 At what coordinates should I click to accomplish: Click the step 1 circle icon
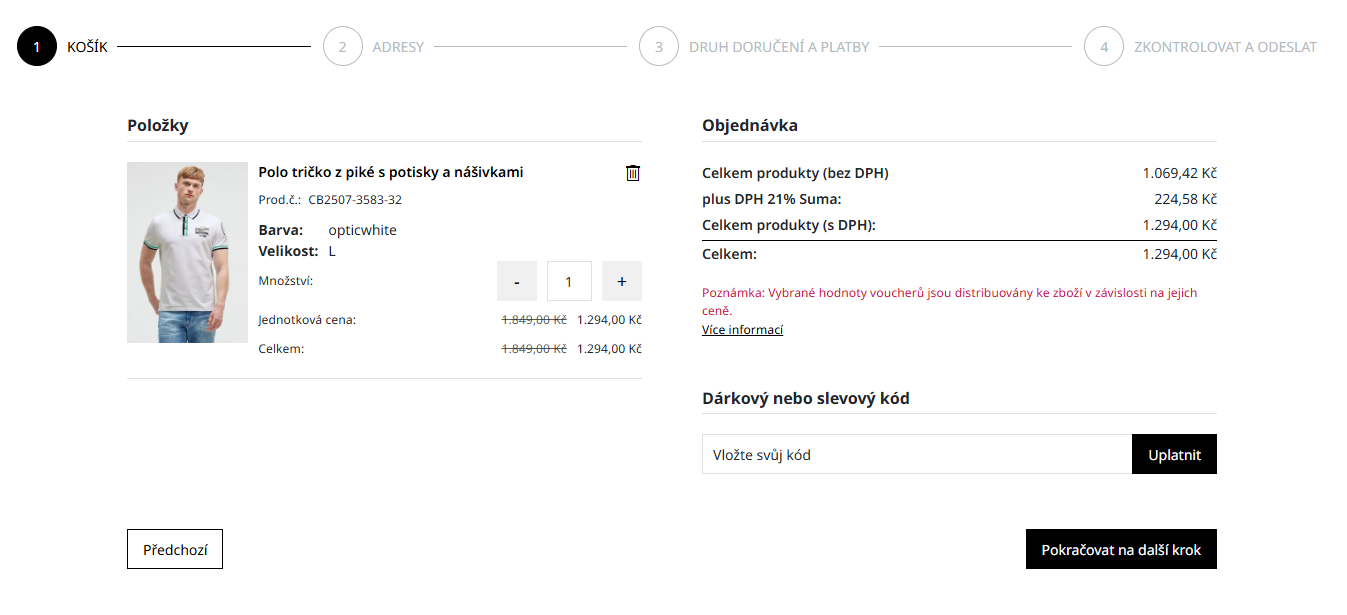(37, 46)
